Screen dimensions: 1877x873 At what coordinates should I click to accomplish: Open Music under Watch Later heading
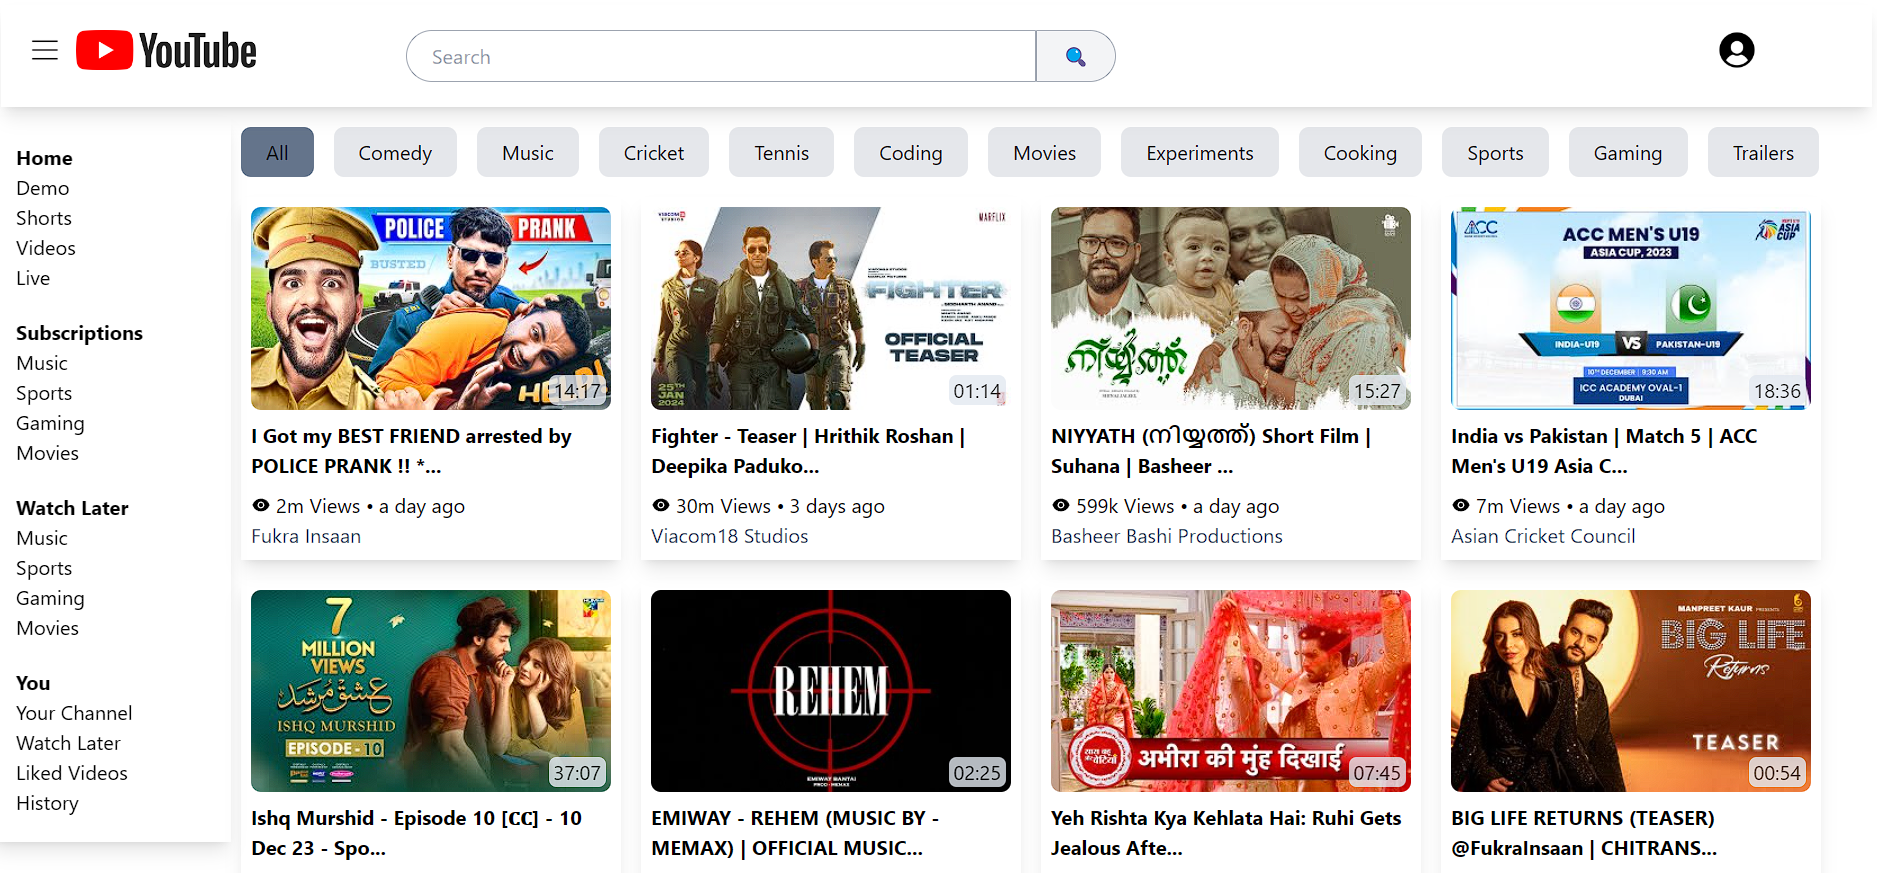[x=42, y=538]
